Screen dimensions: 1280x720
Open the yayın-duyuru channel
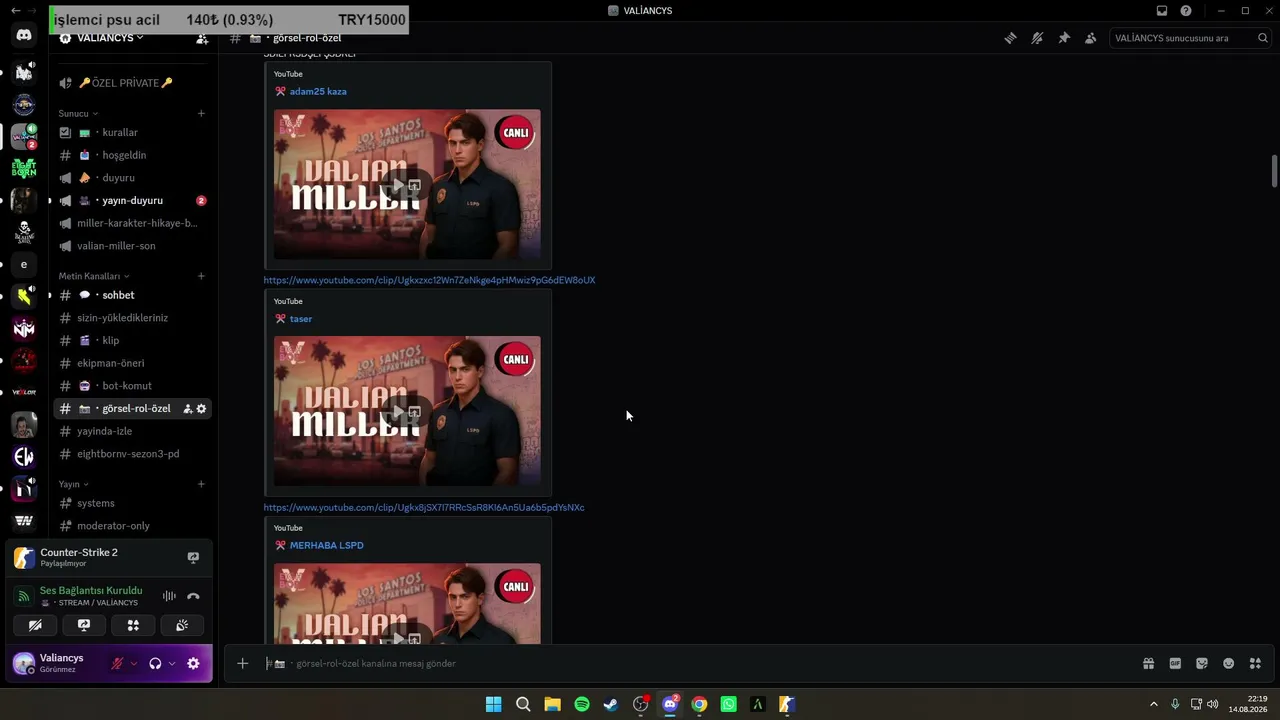click(x=132, y=200)
